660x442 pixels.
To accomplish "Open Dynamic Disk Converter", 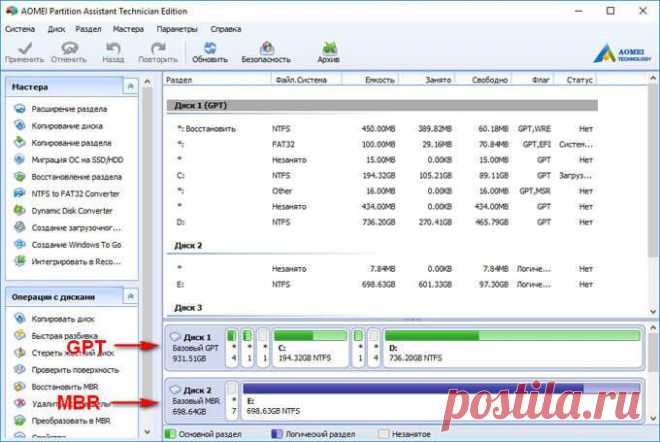I will [72, 211].
